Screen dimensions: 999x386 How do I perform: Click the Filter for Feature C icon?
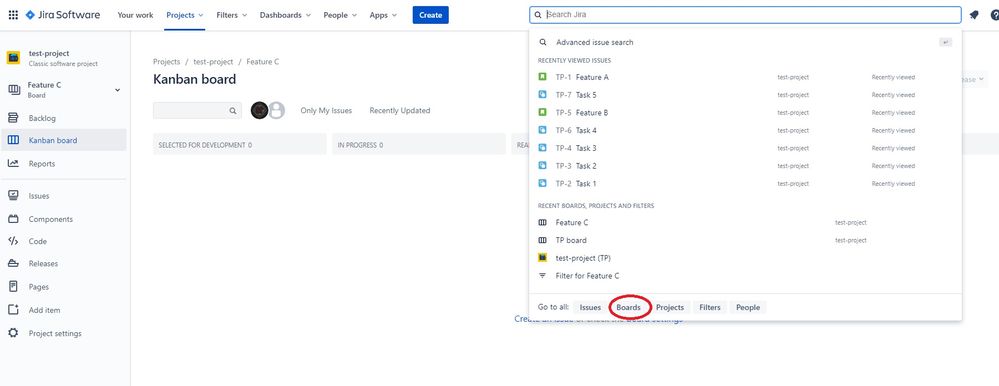pos(543,276)
